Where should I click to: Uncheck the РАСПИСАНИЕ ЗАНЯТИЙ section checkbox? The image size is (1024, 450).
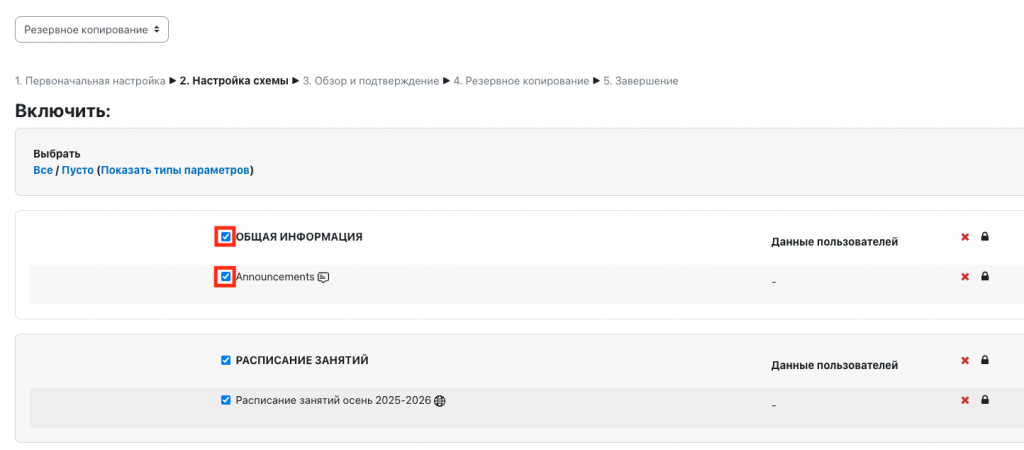pyautogui.click(x=226, y=360)
